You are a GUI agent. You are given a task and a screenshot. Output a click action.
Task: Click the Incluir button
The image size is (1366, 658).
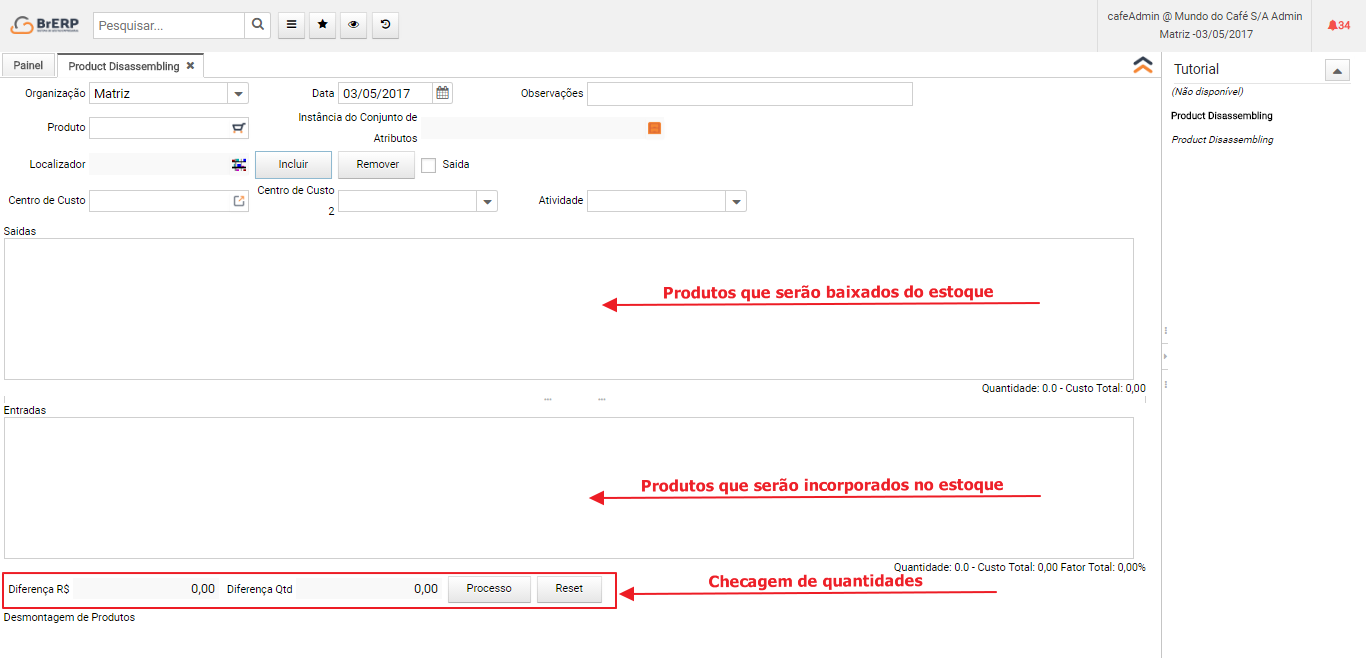293,165
